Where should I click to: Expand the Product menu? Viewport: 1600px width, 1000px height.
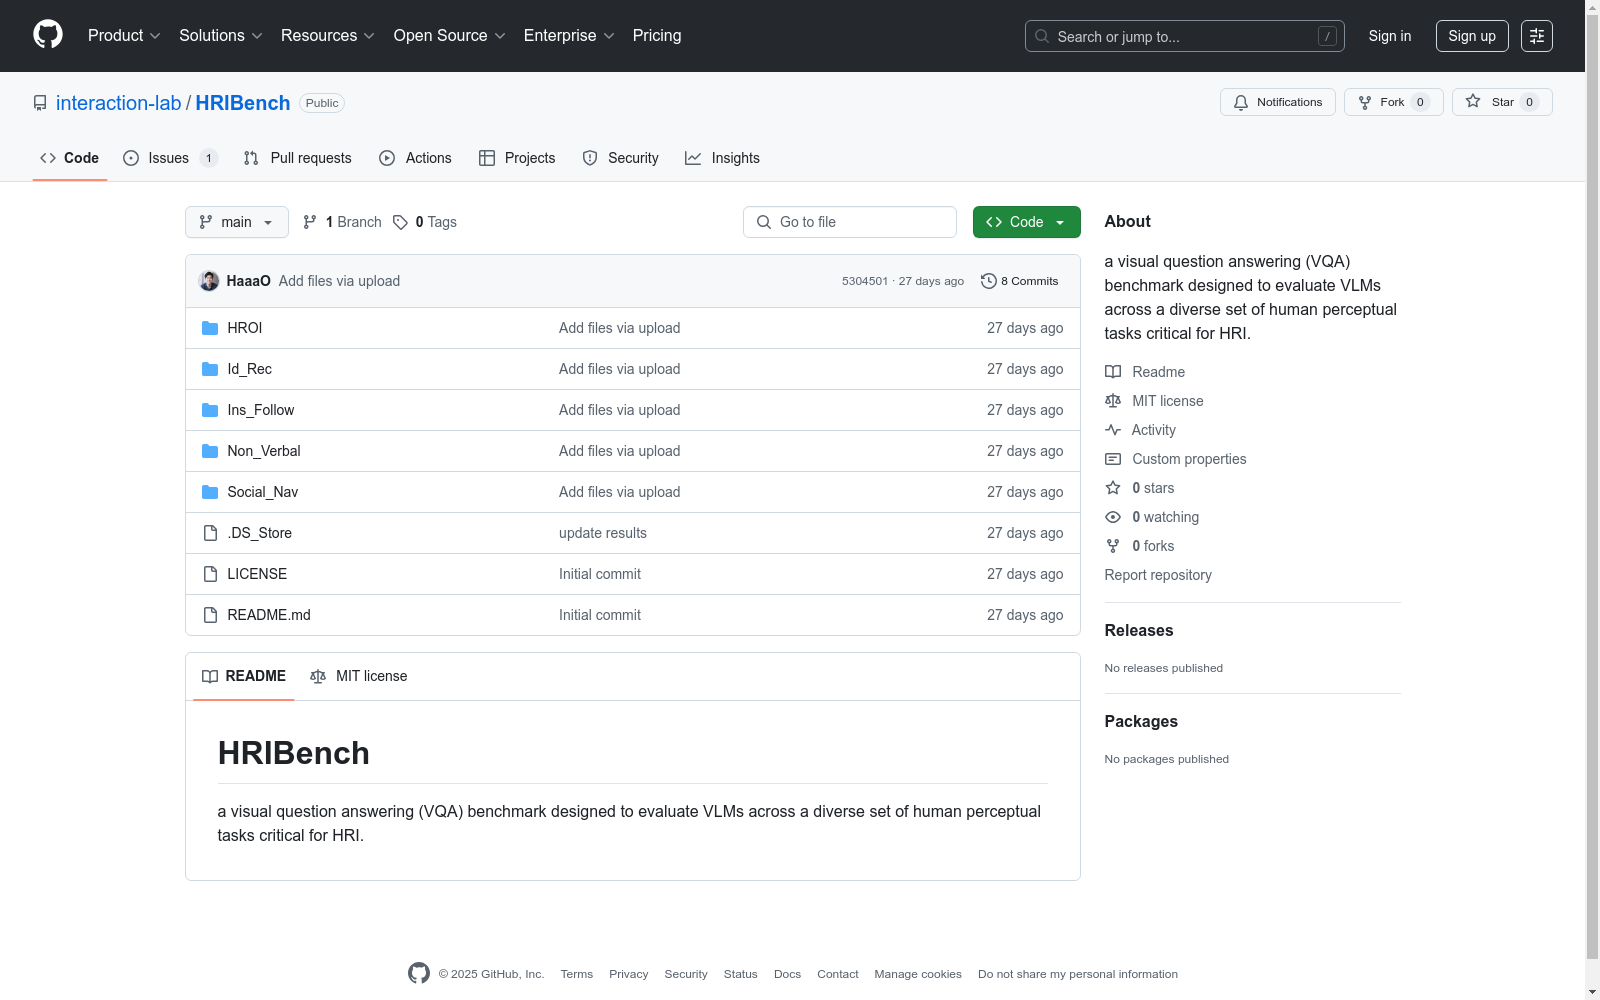124,36
